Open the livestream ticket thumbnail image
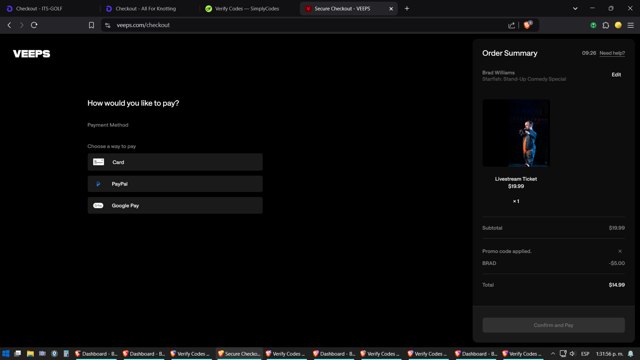Viewport: 640px width, 360px height. pyautogui.click(x=516, y=133)
